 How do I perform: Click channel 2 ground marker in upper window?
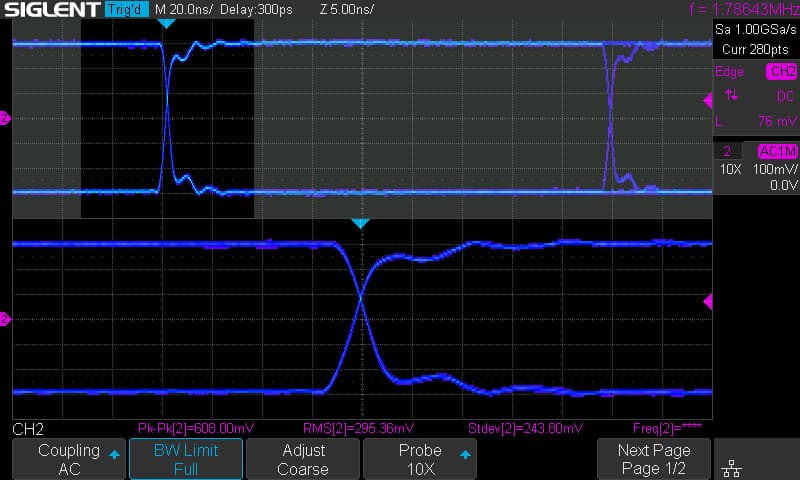(x=5, y=119)
